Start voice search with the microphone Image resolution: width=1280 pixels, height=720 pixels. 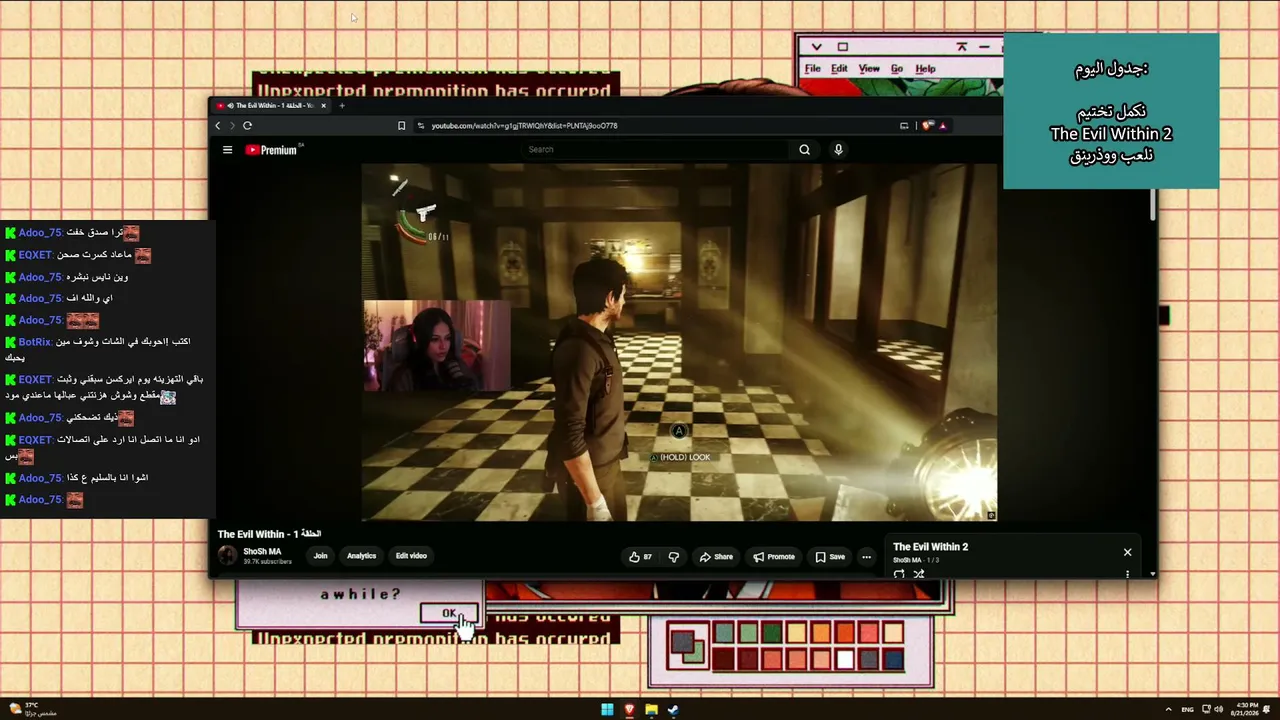click(x=838, y=150)
